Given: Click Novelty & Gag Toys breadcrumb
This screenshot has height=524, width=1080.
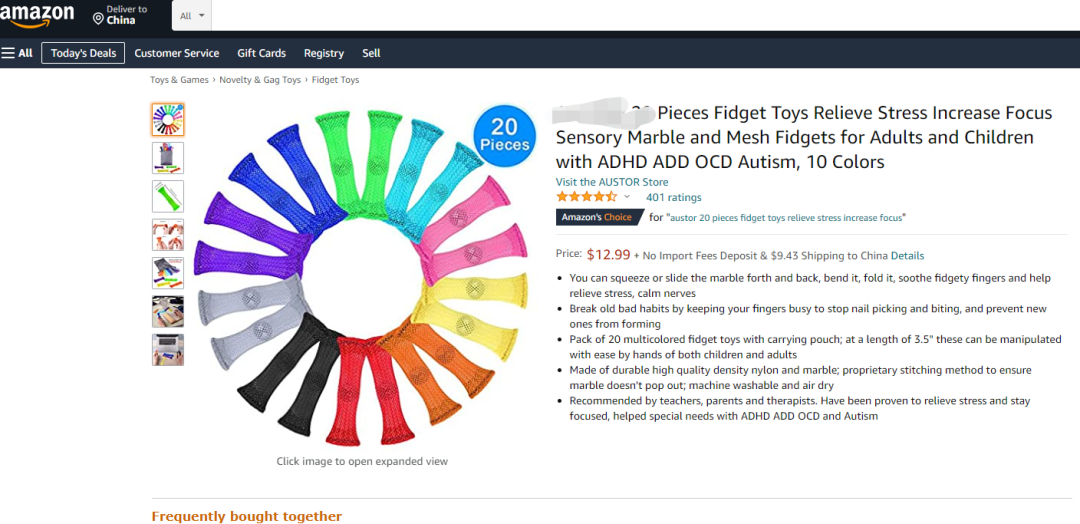Looking at the screenshot, I should (x=260, y=80).
